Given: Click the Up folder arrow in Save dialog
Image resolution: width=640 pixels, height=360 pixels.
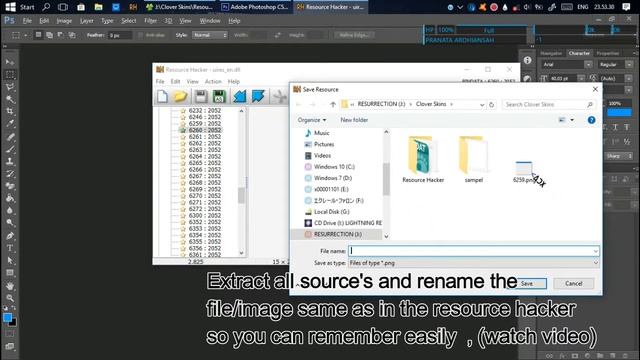Looking at the screenshot, I should pos(333,104).
